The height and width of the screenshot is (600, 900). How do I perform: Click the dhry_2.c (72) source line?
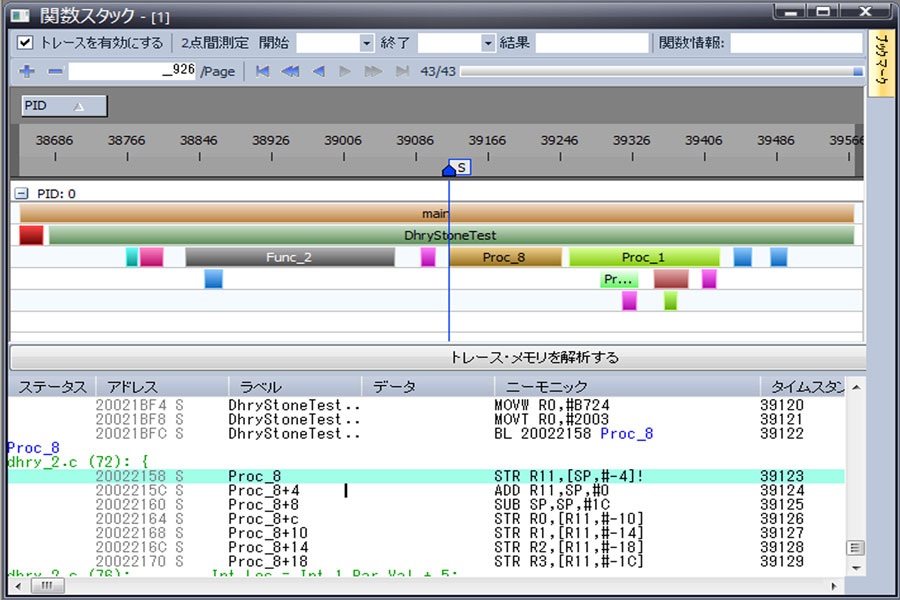pos(77,462)
